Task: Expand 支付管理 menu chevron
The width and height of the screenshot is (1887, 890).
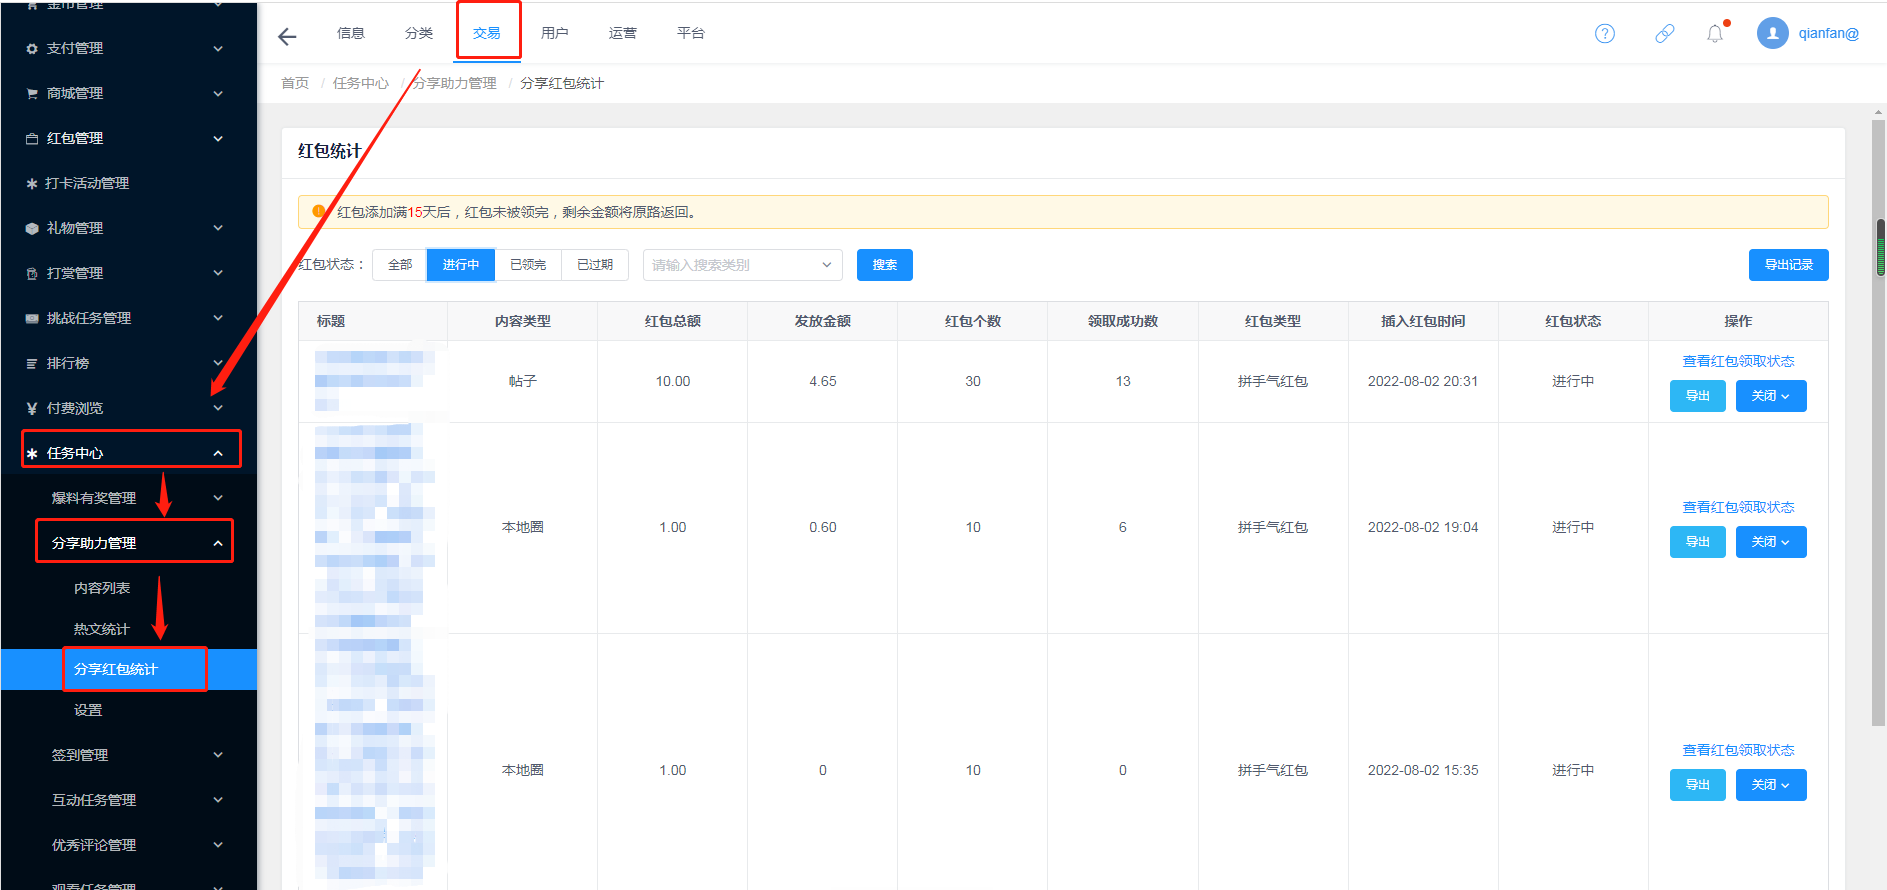Action: [x=218, y=49]
